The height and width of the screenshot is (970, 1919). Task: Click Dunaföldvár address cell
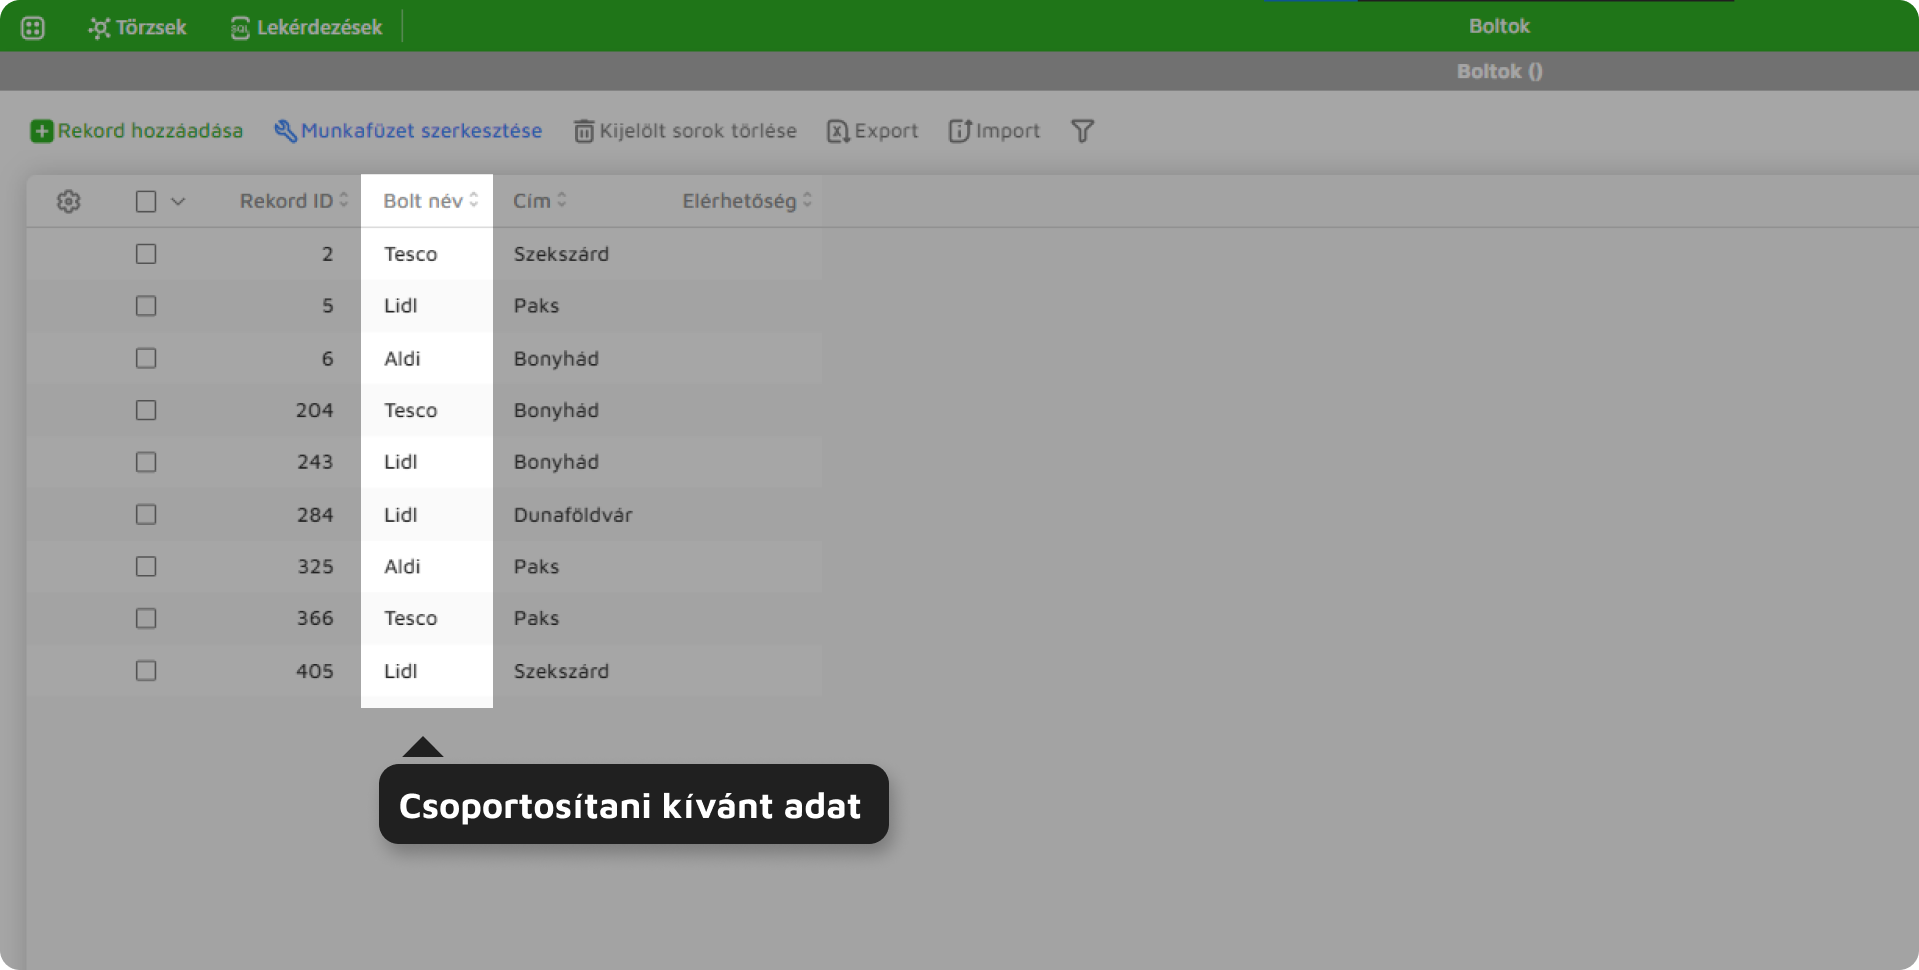pyautogui.click(x=573, y=514)
